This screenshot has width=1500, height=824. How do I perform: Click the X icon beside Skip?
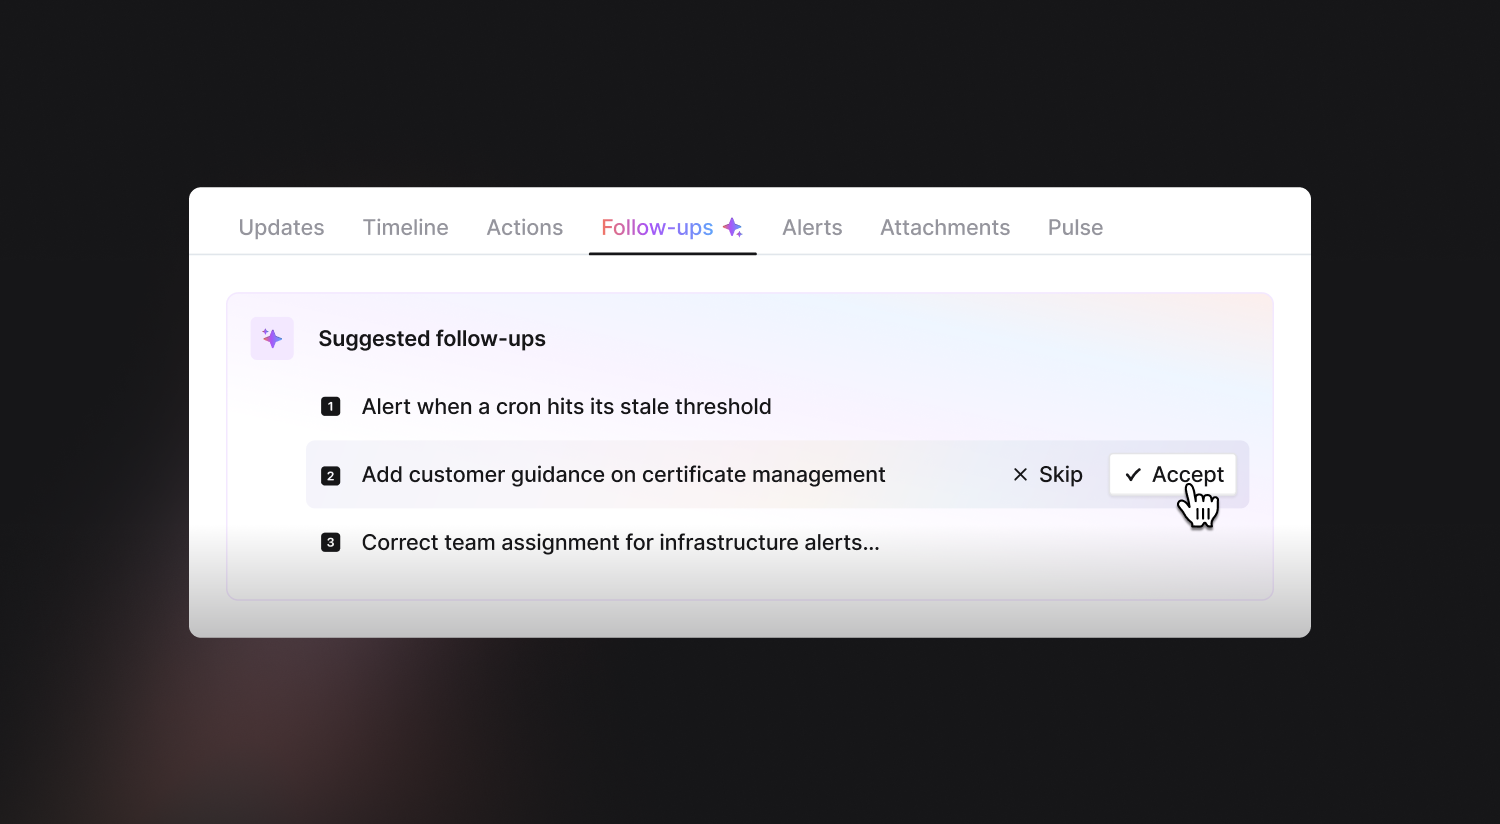pos(1020,475)
